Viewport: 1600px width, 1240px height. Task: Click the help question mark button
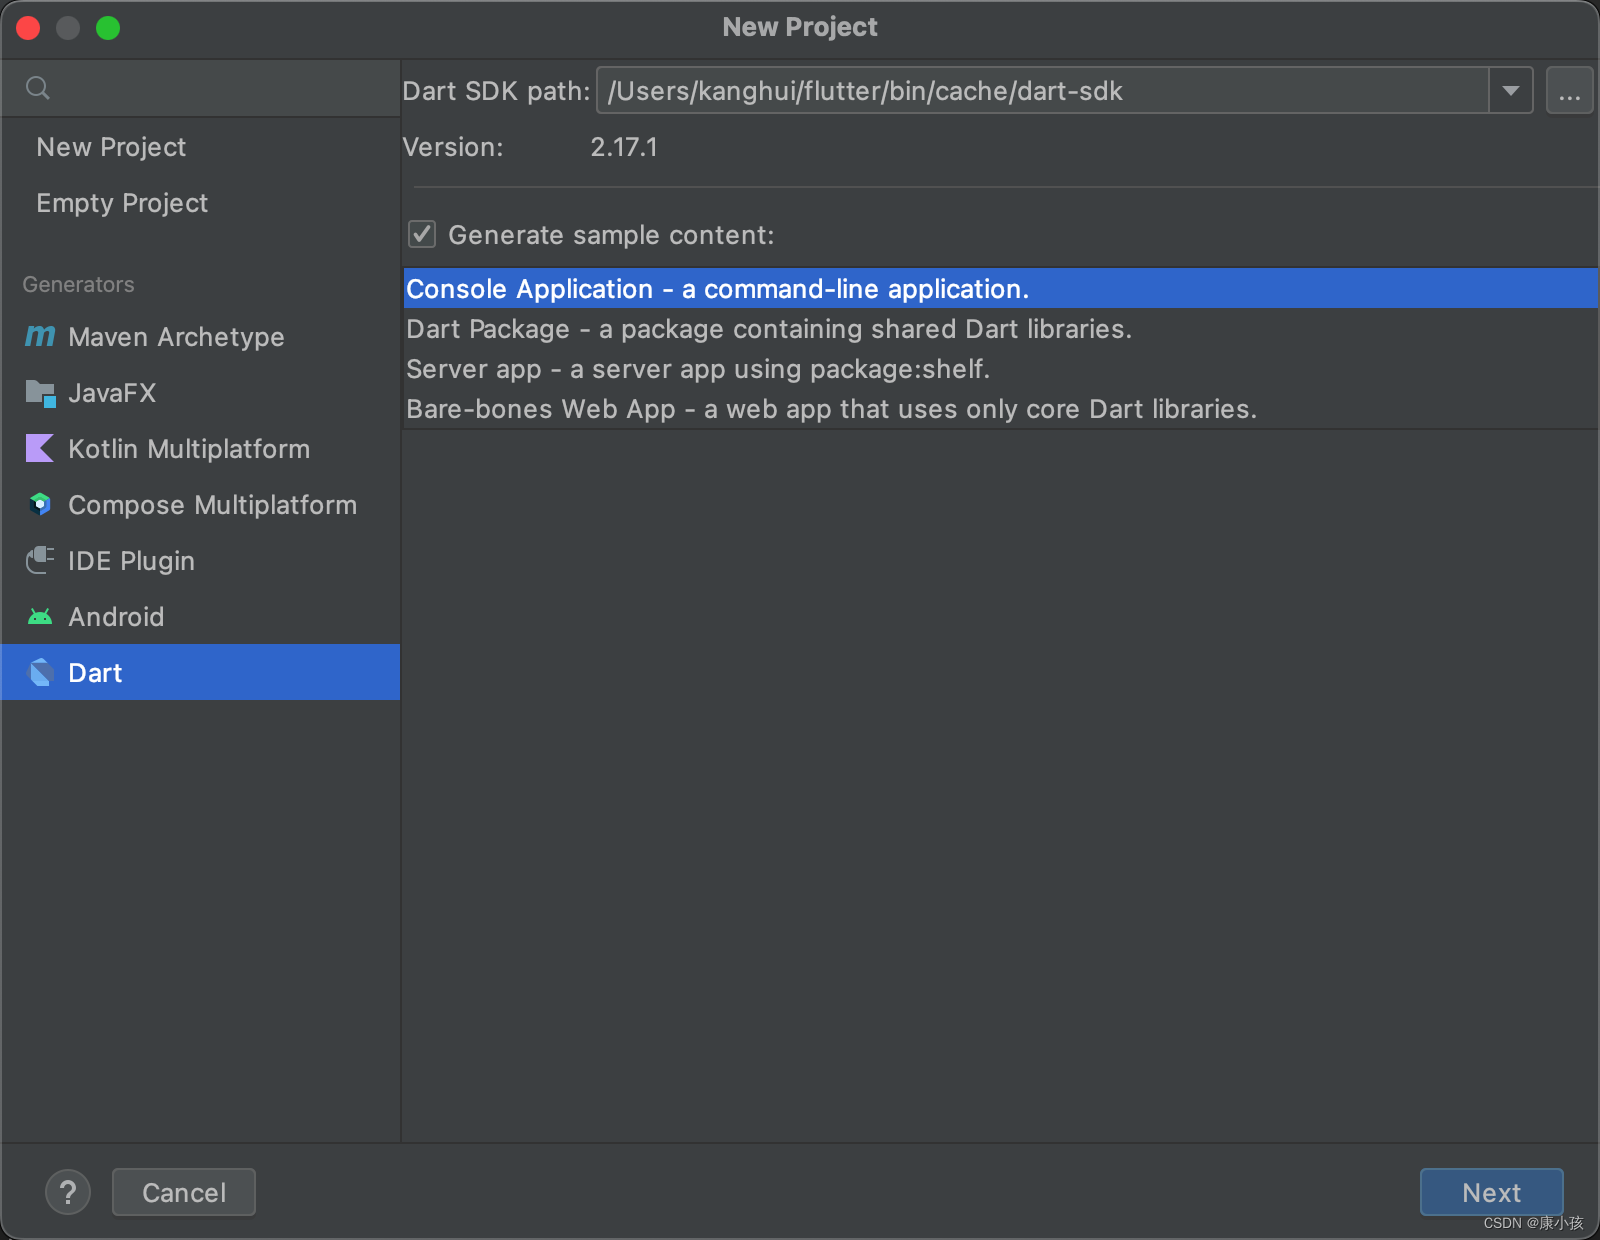click(68, 1192)
